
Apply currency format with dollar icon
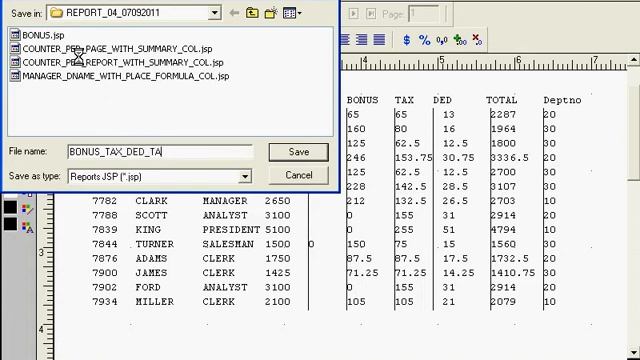pos(407,40)
